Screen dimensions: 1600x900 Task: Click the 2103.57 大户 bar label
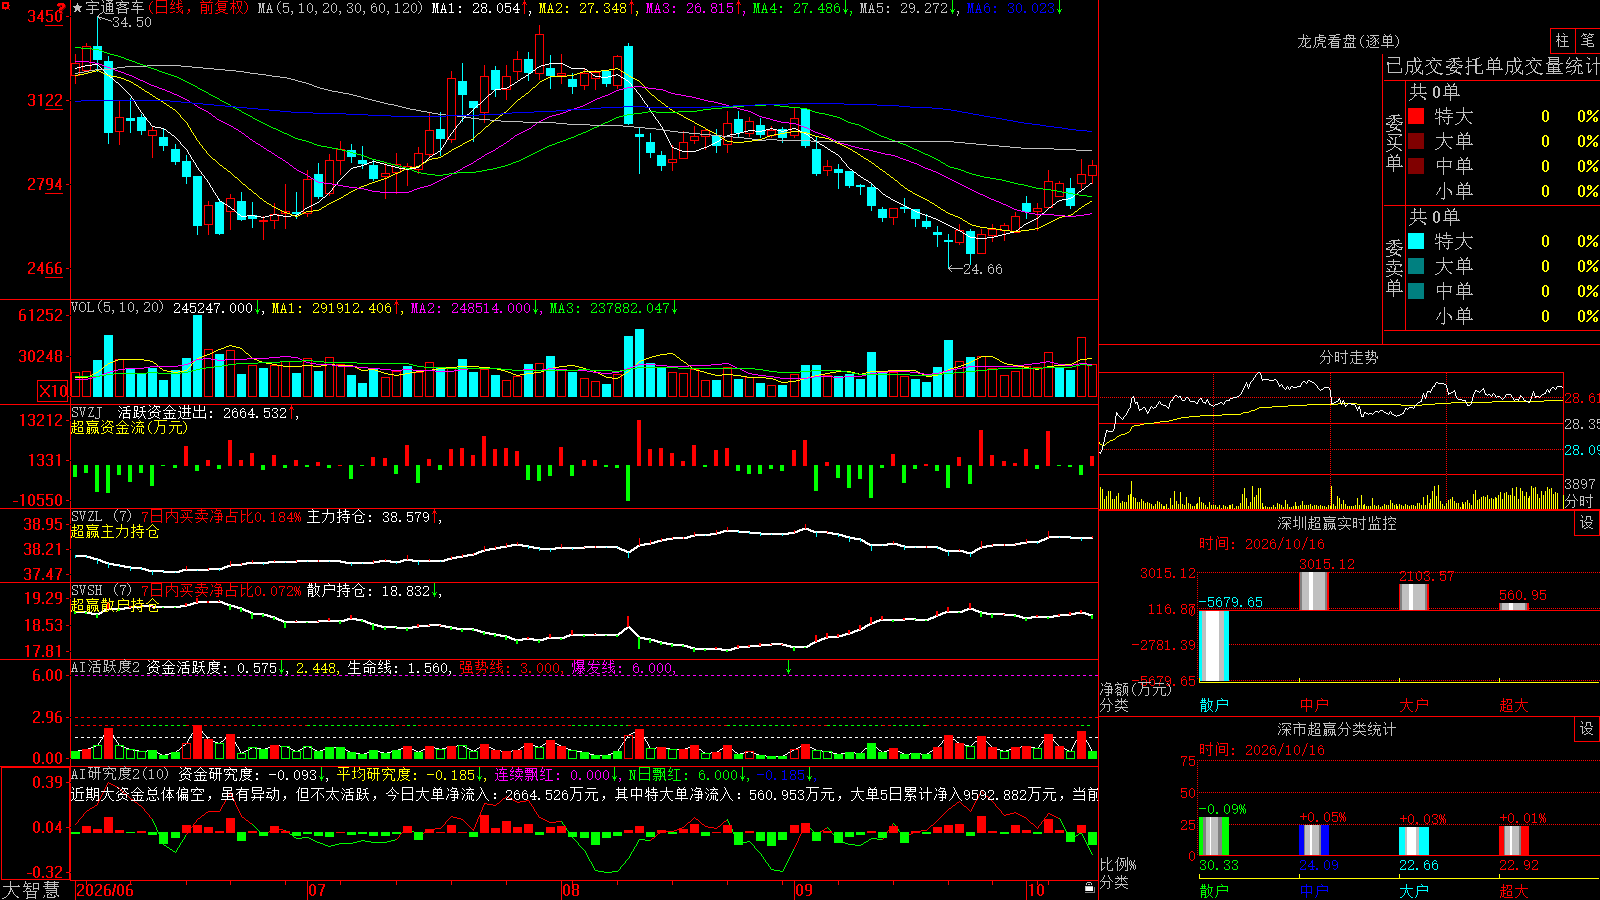(x=1427, y=576)
